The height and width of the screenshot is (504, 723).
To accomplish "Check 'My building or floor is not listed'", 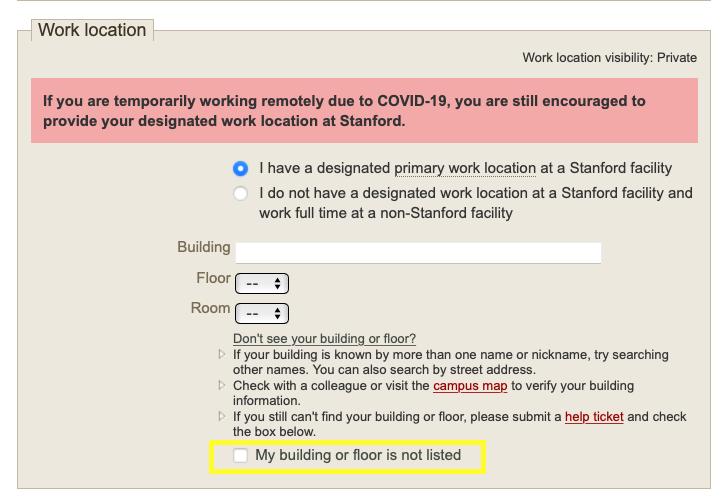I will (x=241, y=456).
